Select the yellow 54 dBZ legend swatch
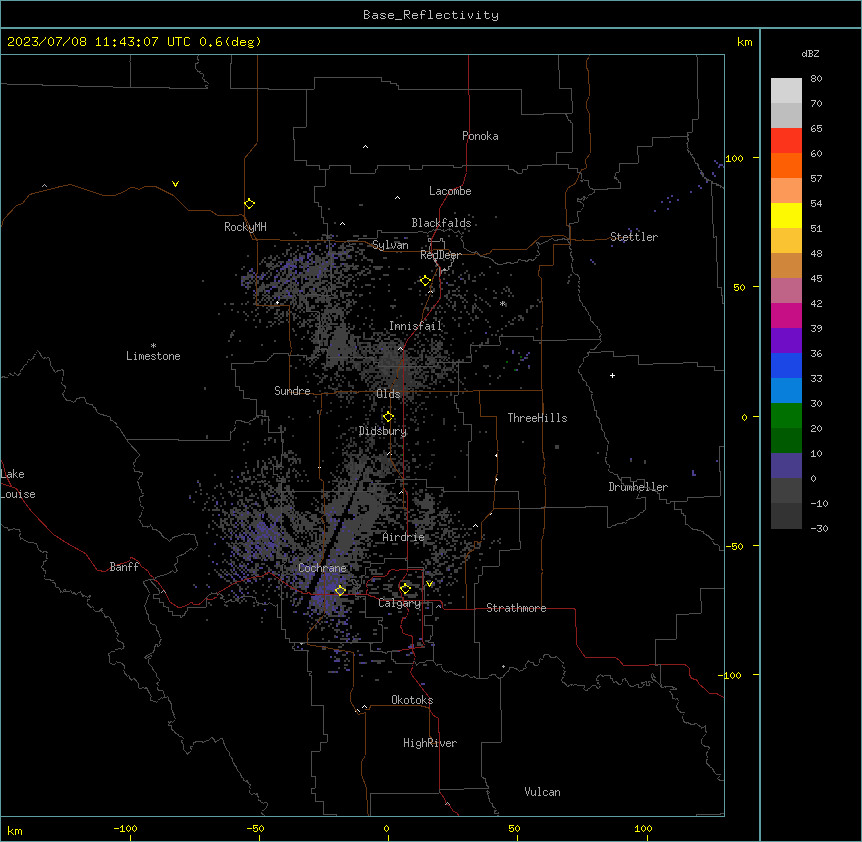The width and height of the screenshot is (862, 842). click(x=786, y=215)
